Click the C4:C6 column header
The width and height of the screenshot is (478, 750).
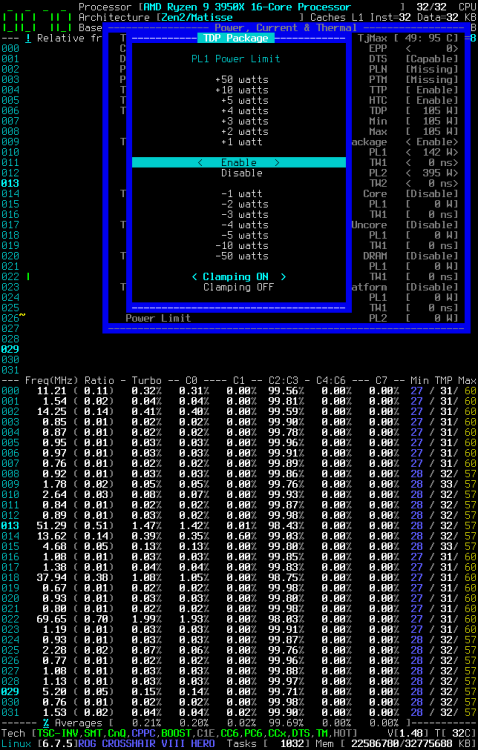pyautogui.click(x=331, y=381)
